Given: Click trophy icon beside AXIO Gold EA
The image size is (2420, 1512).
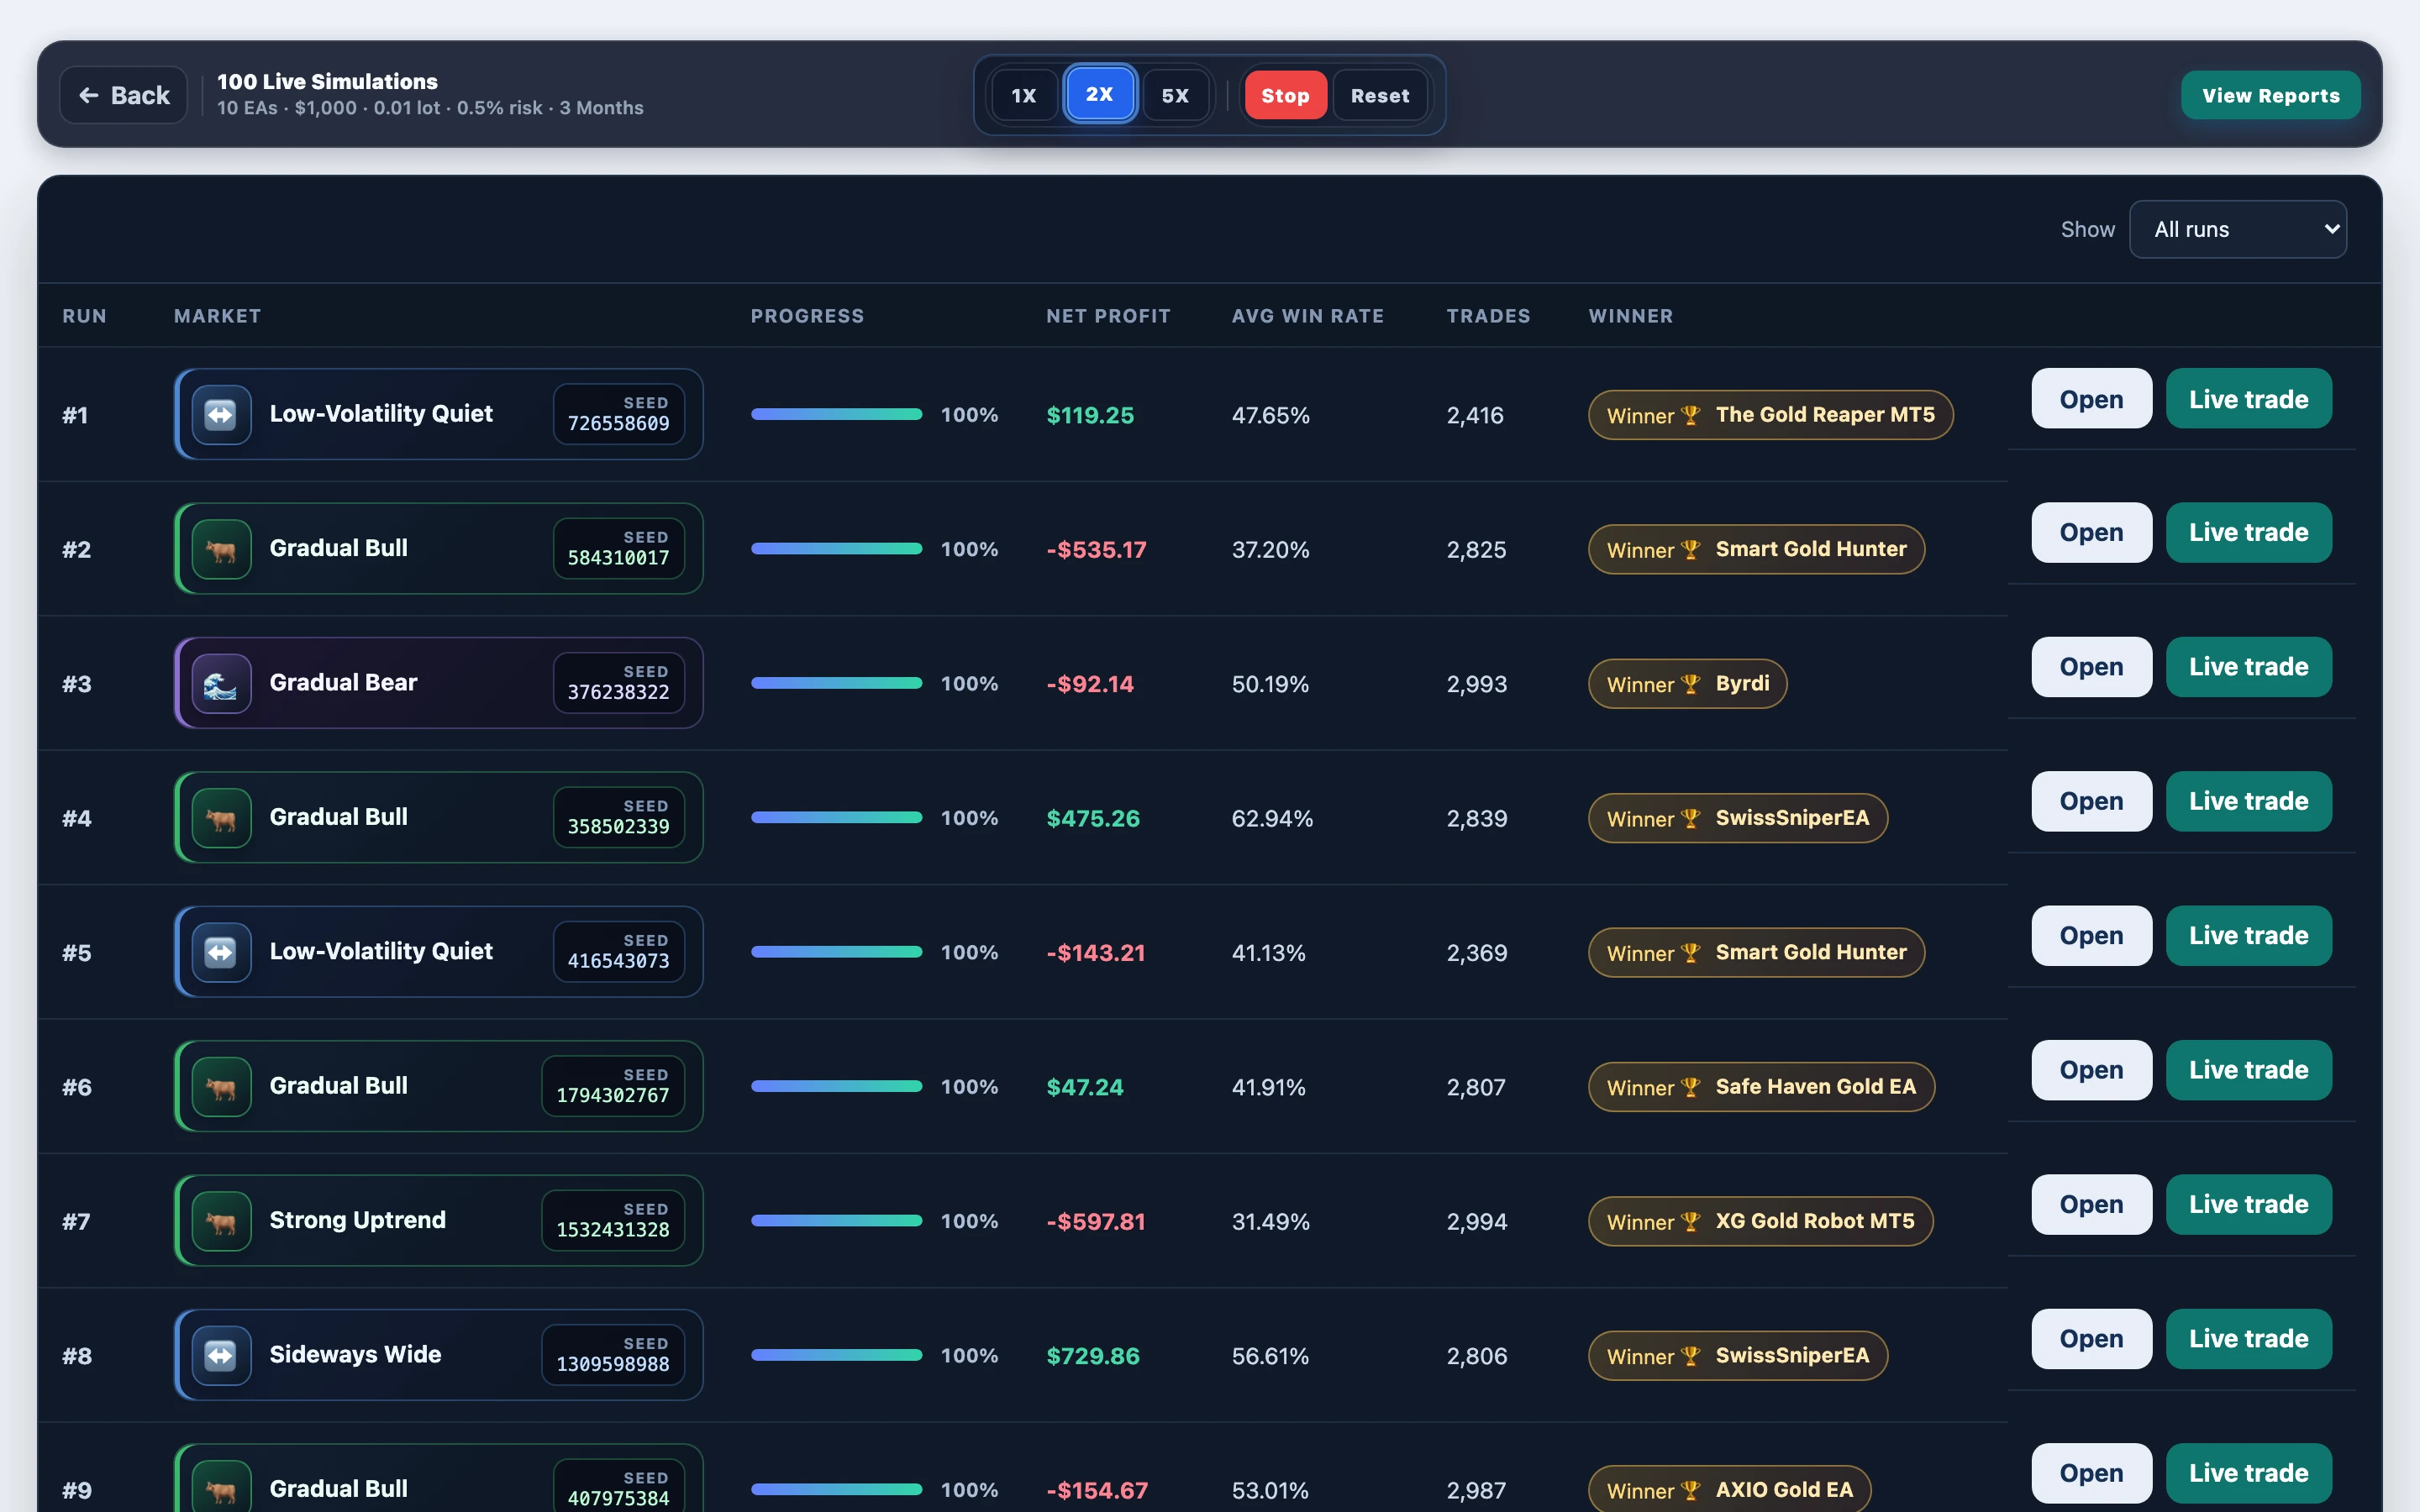Looking at the screenshot, I should point(1691,1490).
